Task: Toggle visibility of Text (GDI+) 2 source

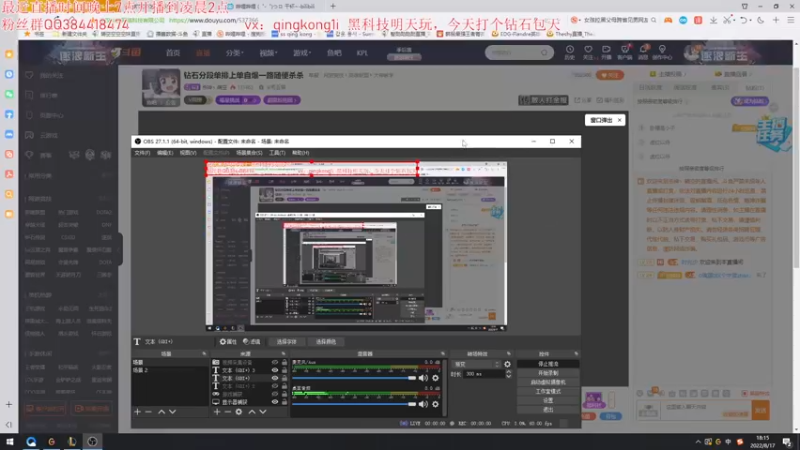Action: pyautogui.click(x=274, y=386)
